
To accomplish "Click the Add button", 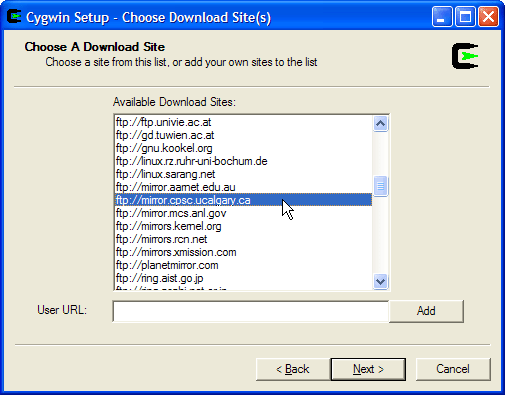I will coord(426,311).
